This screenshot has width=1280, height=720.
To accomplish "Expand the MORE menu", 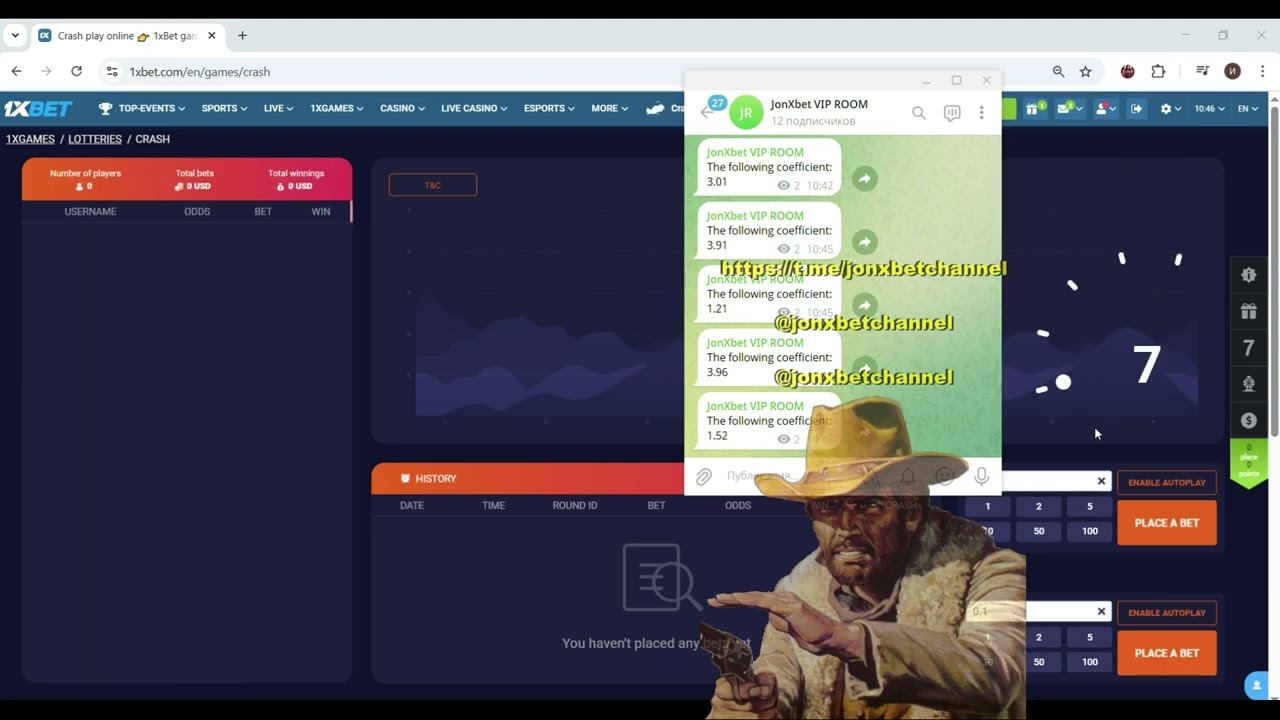I will click(609, 108).
